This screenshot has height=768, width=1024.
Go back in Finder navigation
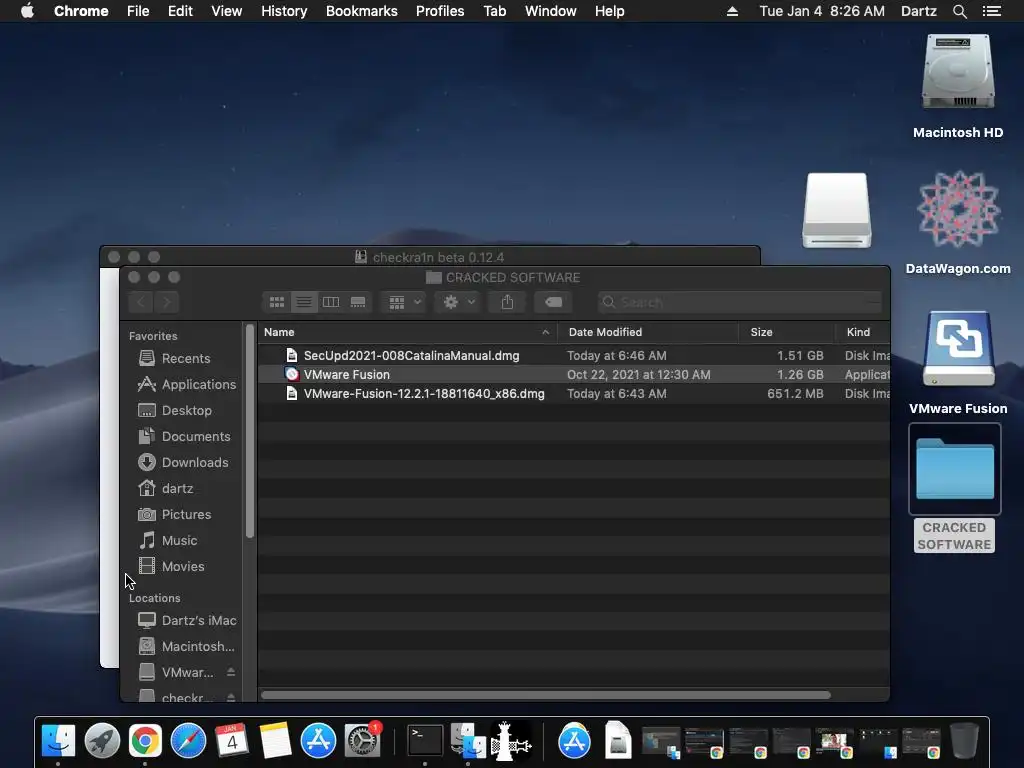coord(141,302)
